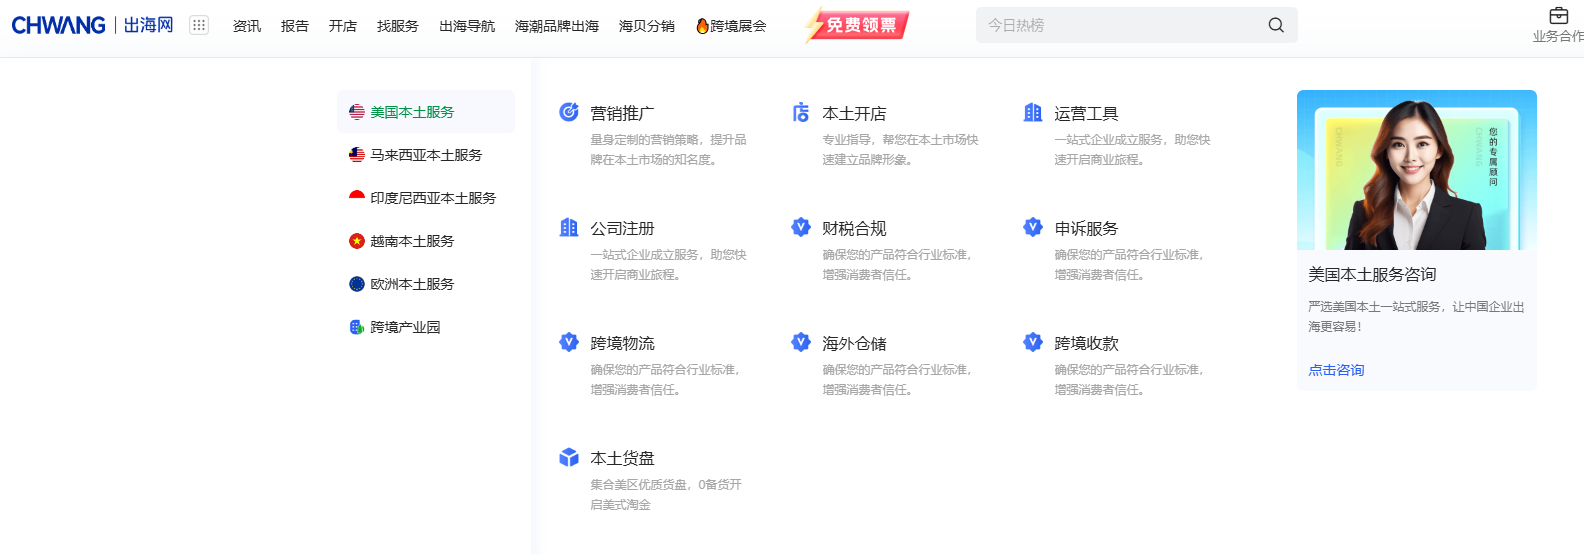
Task: Click the 财税合规 badge icon
Action: coord(801,227)
